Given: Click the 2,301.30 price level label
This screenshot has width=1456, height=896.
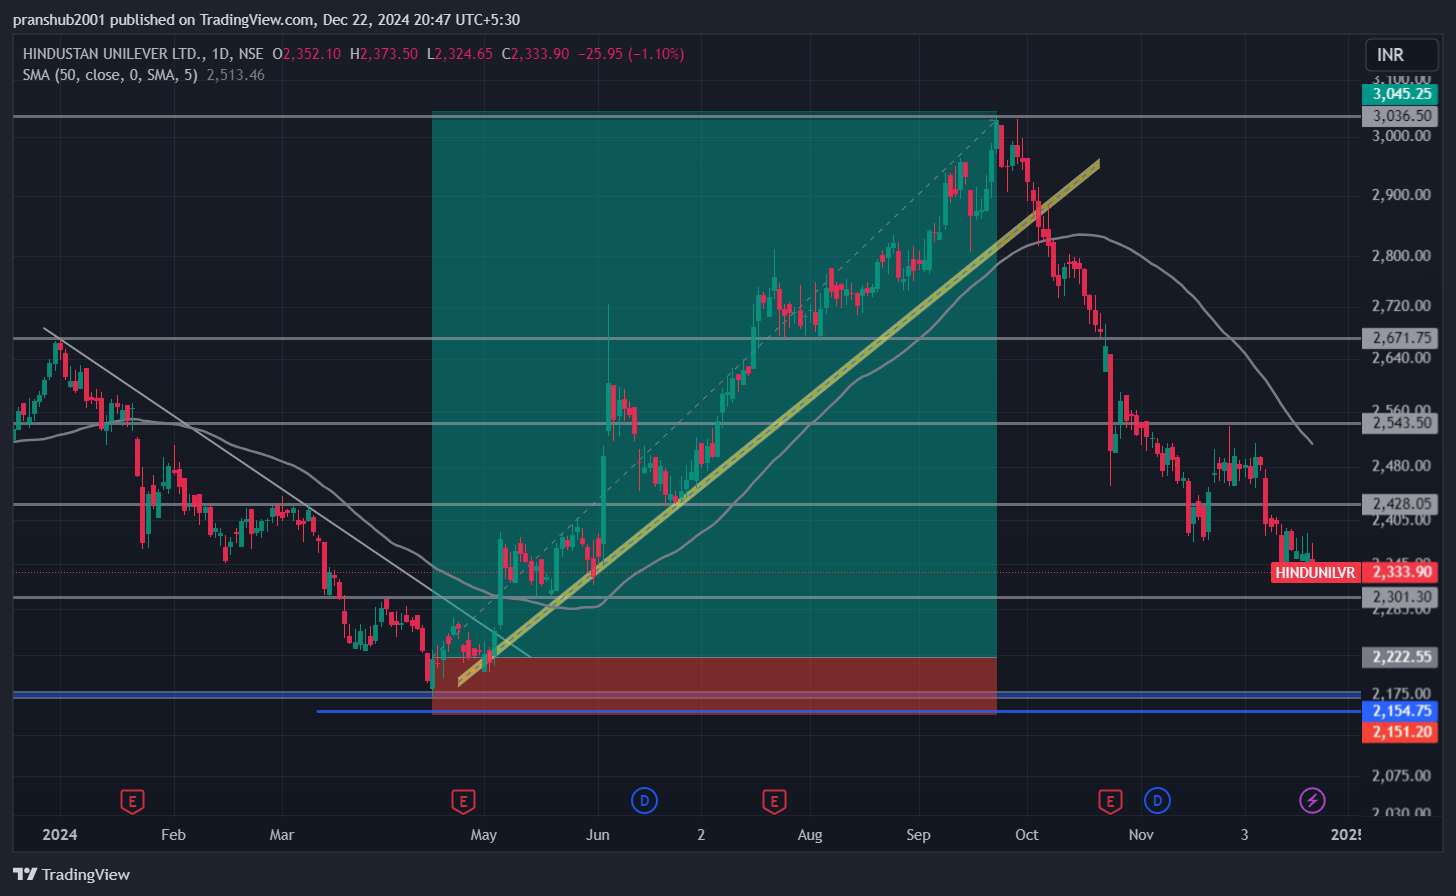Looking at the screenshot, I should (1401, 597).
